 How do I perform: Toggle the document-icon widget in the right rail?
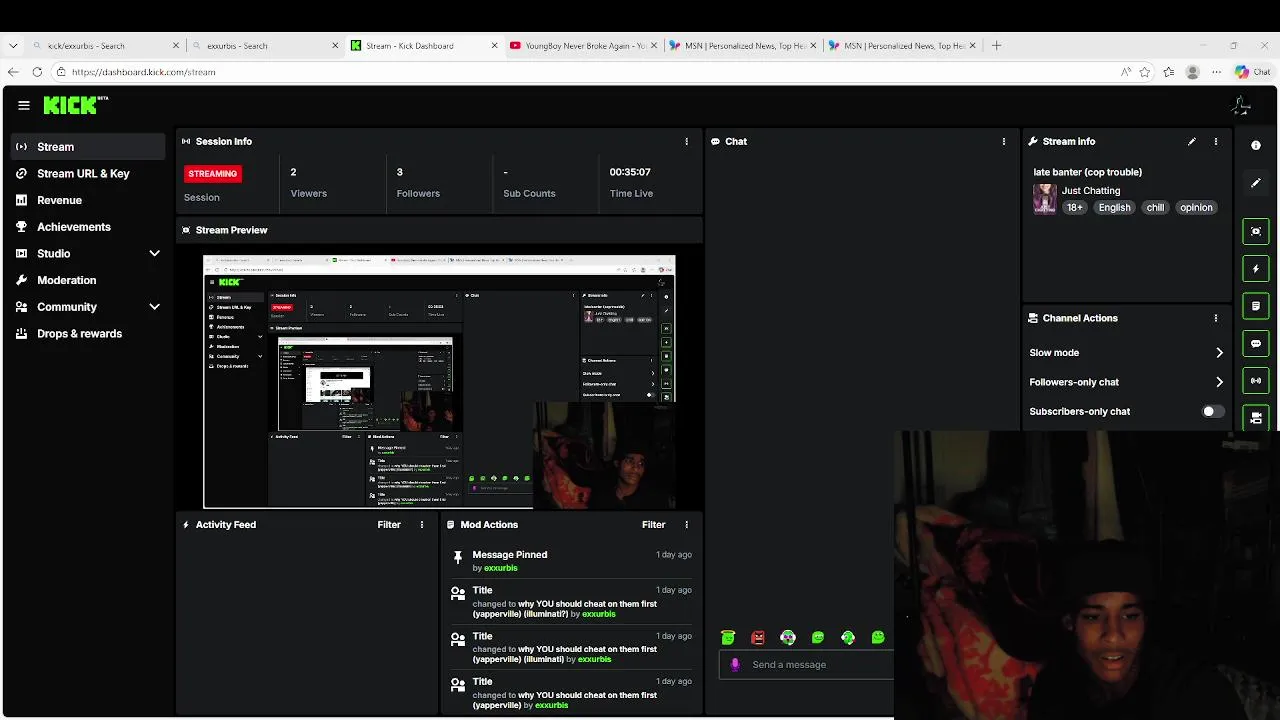tap(1256, 306)
